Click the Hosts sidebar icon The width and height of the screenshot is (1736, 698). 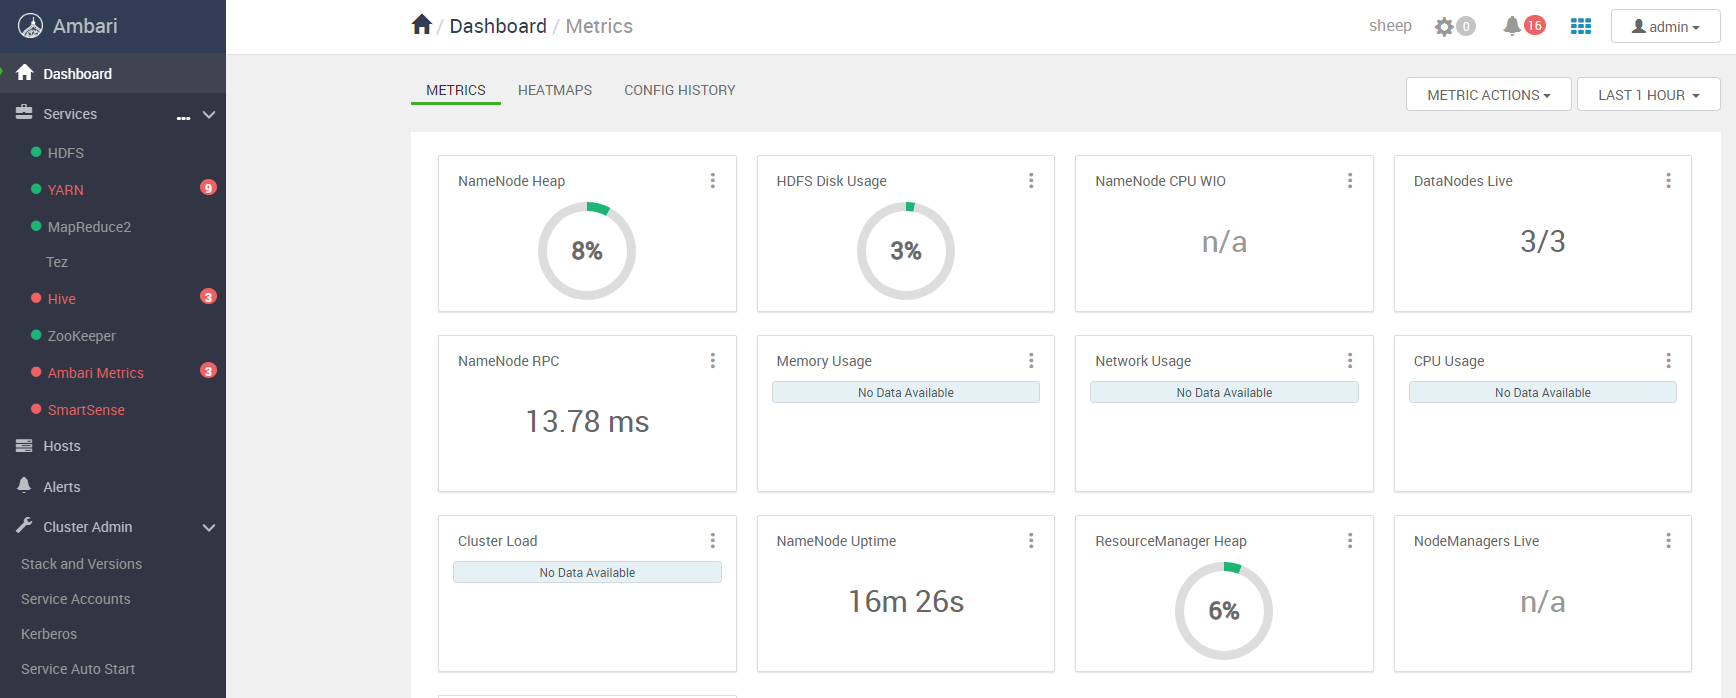point(24,446)
